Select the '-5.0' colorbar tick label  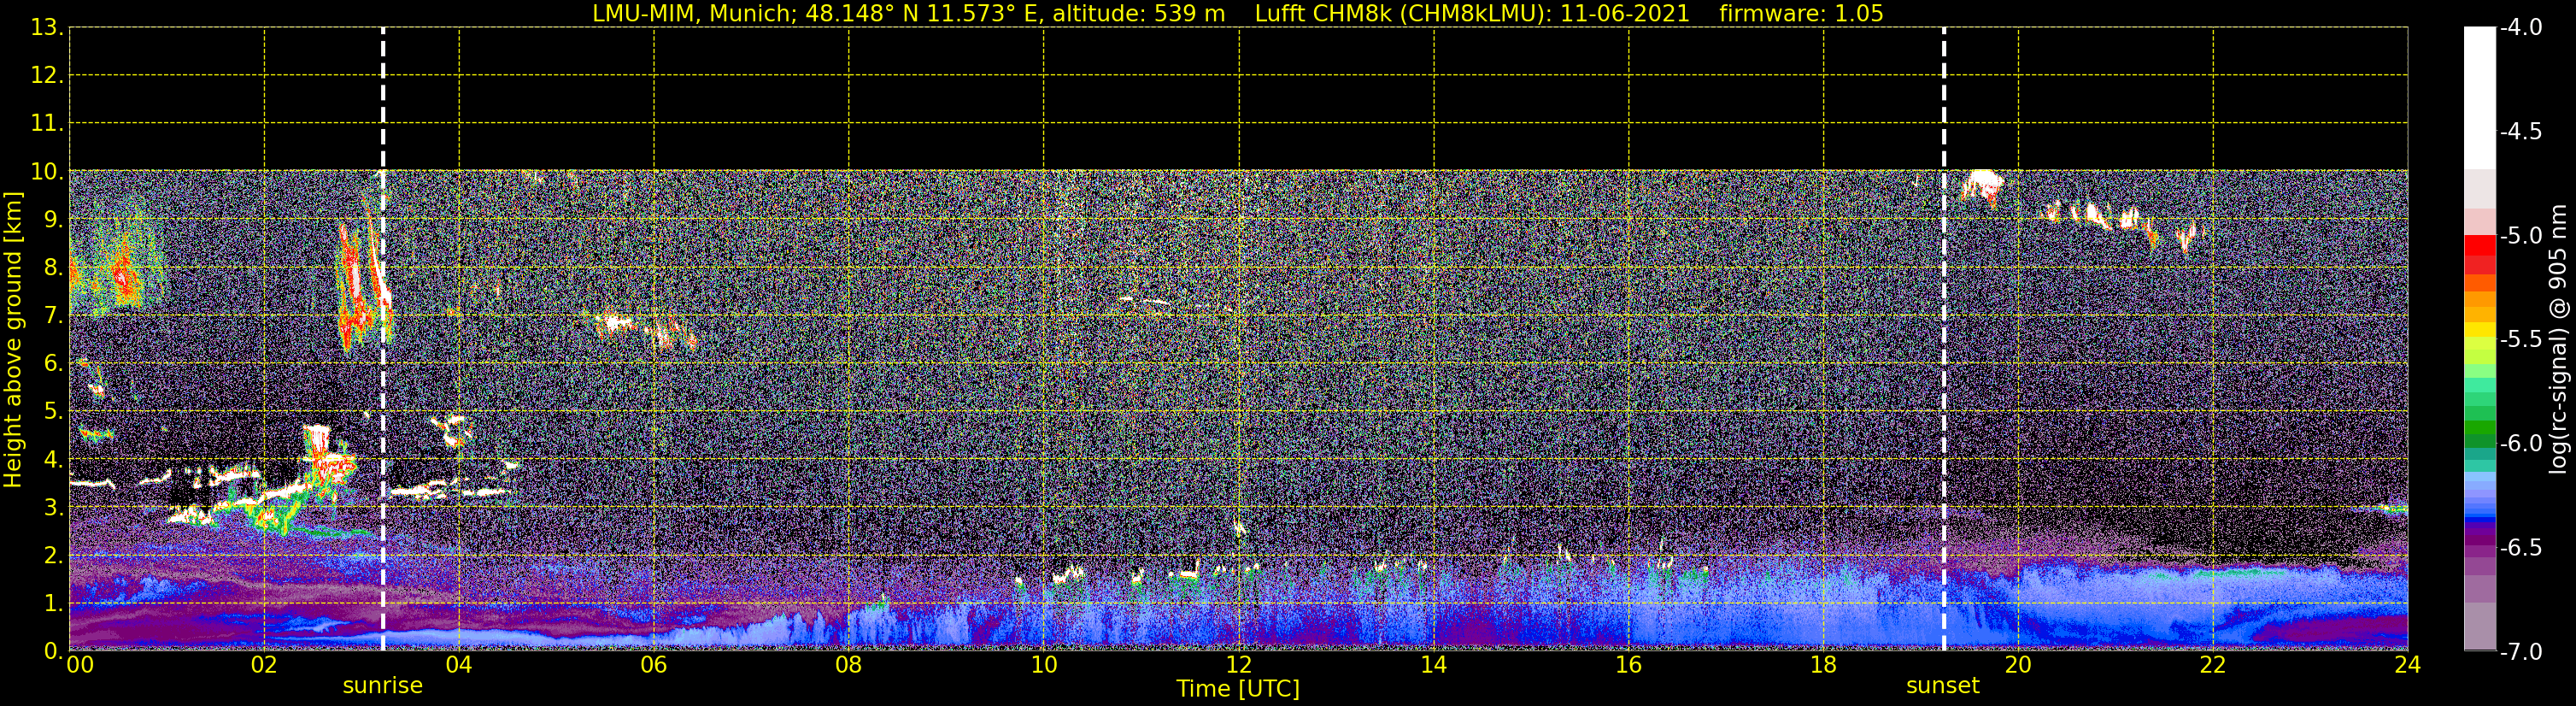click(x=2520, y=236)
